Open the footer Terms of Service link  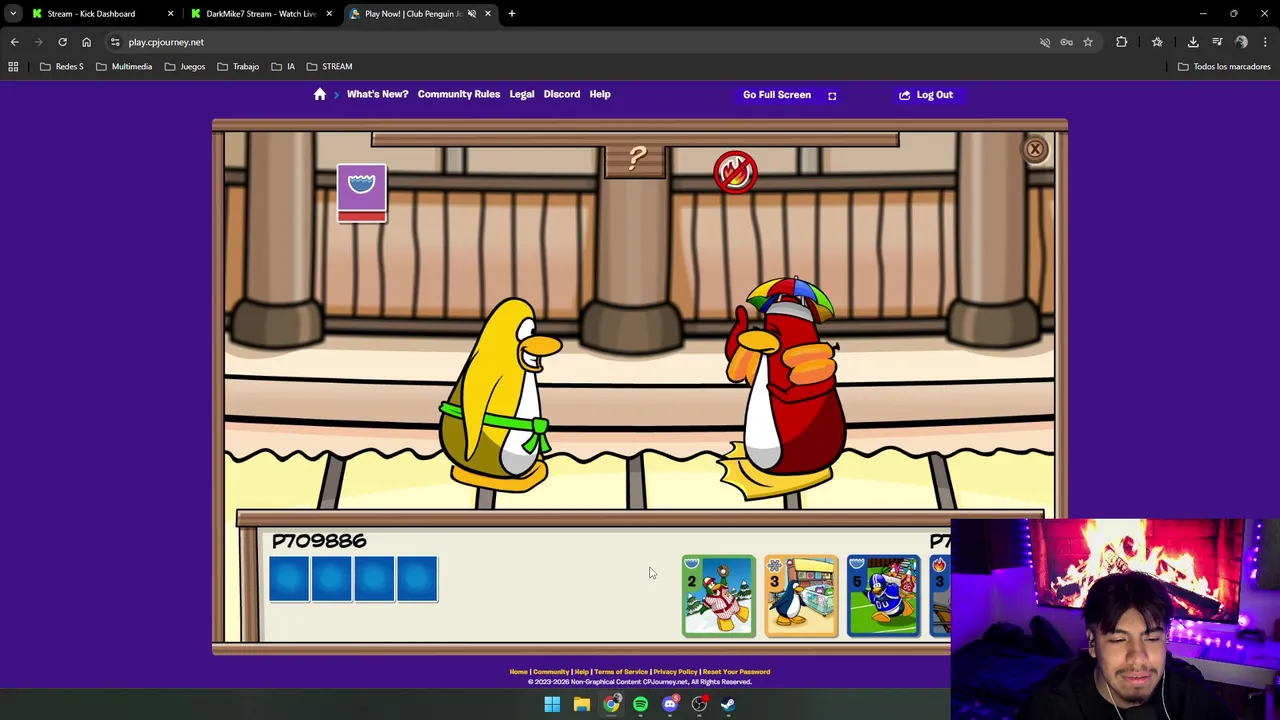click(x=621, y=672)
